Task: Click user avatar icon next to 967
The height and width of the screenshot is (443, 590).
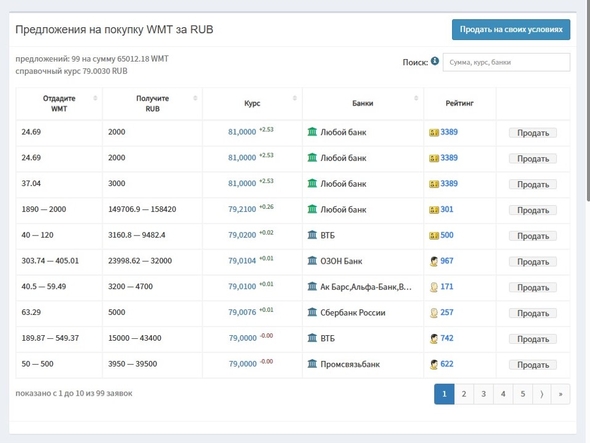Action: pyautogui.click(x=434, y=261)
